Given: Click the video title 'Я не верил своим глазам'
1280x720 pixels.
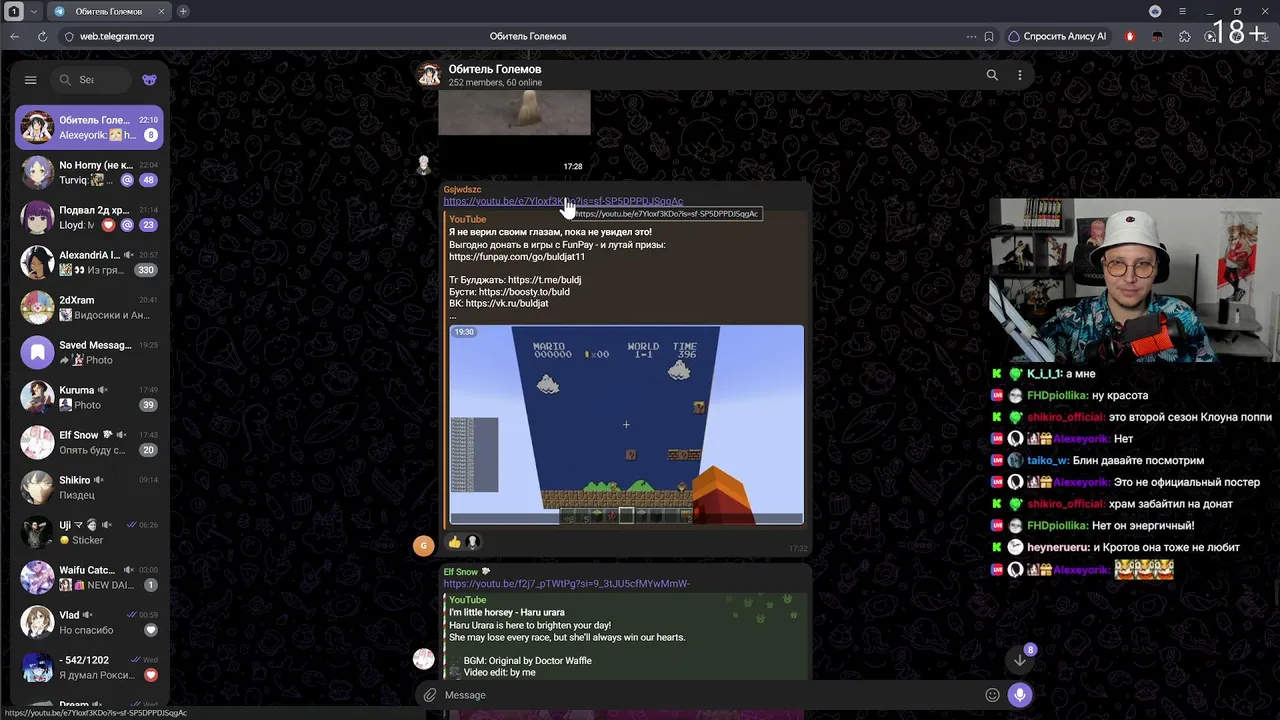Looking at the screenshot, I should pos(550,232).
